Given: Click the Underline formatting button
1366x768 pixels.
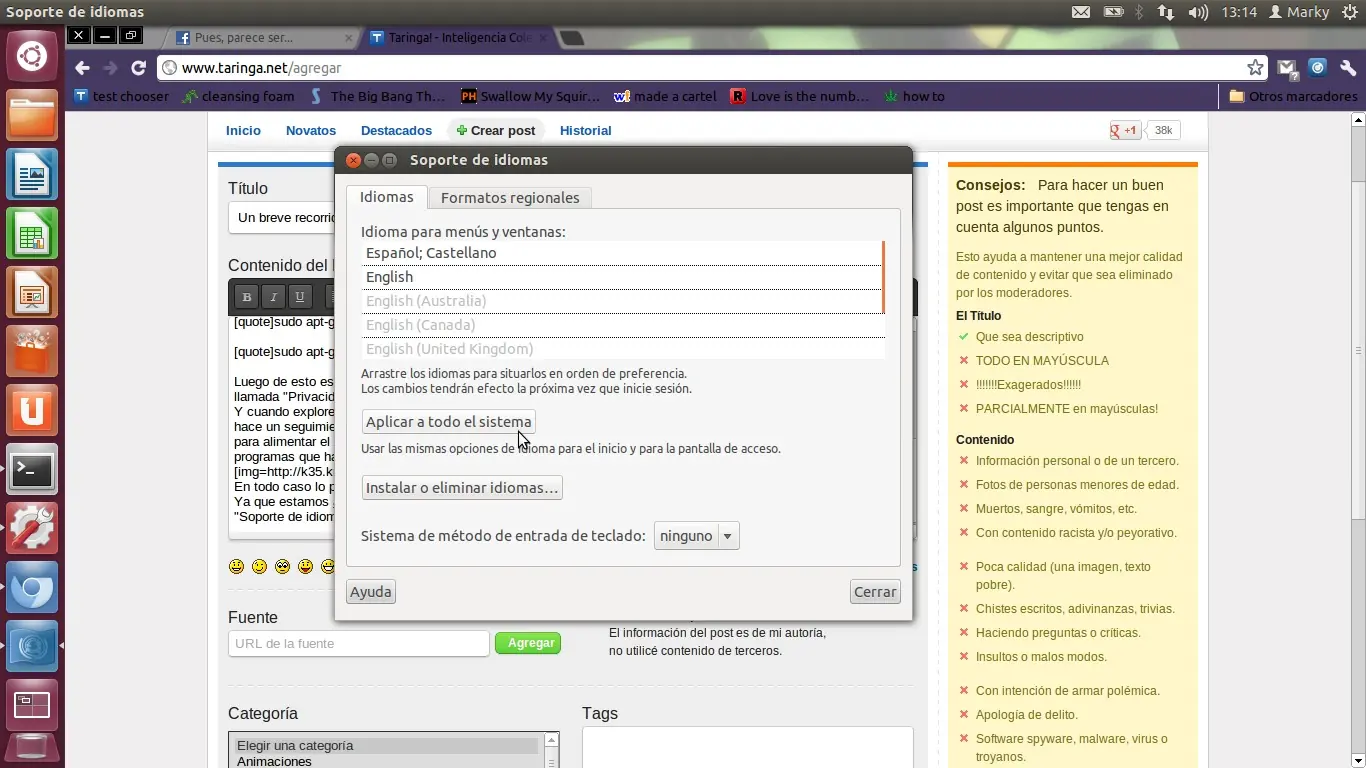Looking at the screenshot, I should (x=299, y=297).
